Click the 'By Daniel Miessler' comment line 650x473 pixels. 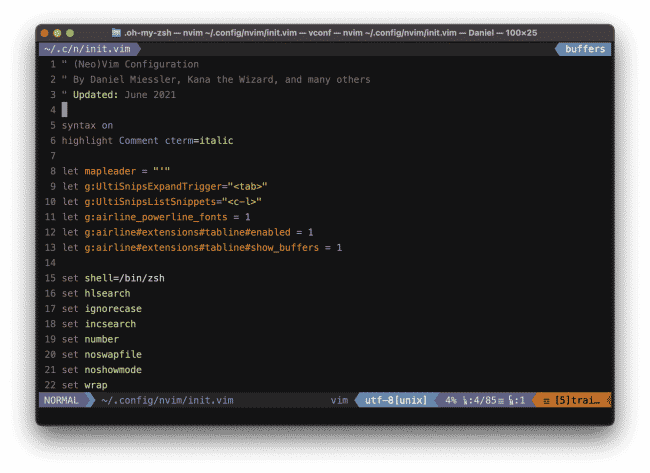(216, 80)
